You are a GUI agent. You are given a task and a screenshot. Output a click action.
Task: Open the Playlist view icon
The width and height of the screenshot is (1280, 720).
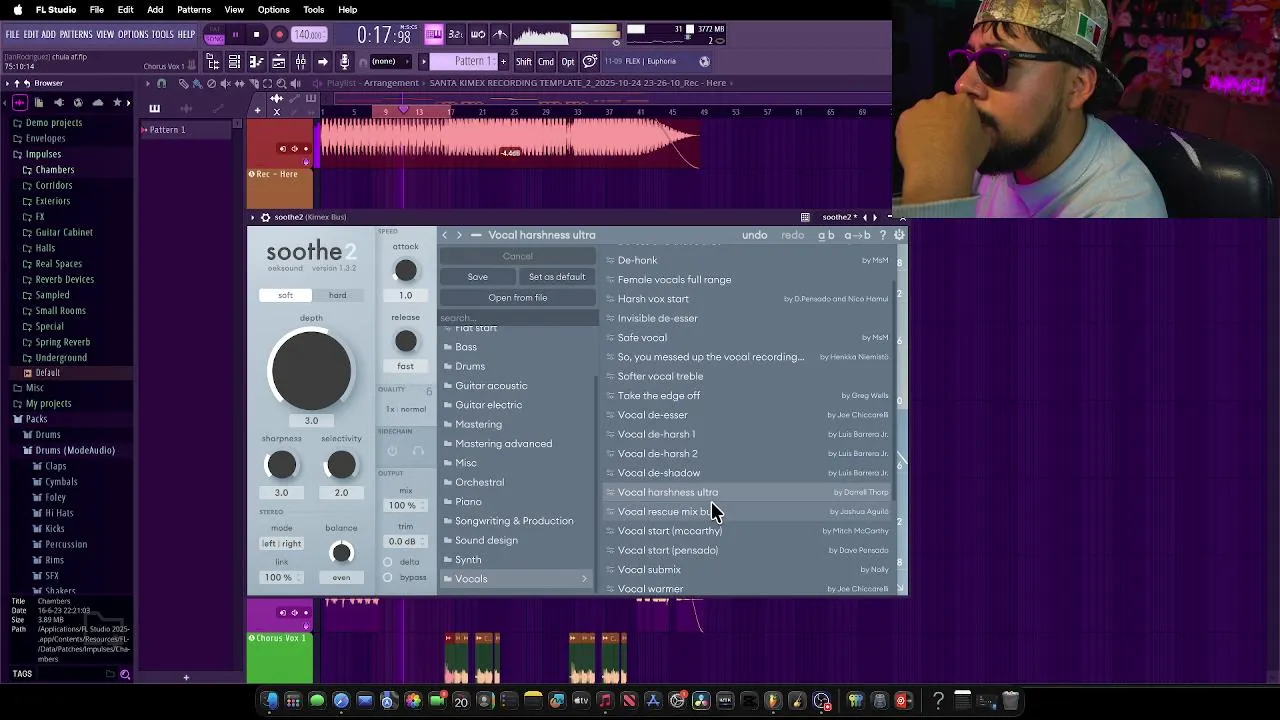coord(234,62)
